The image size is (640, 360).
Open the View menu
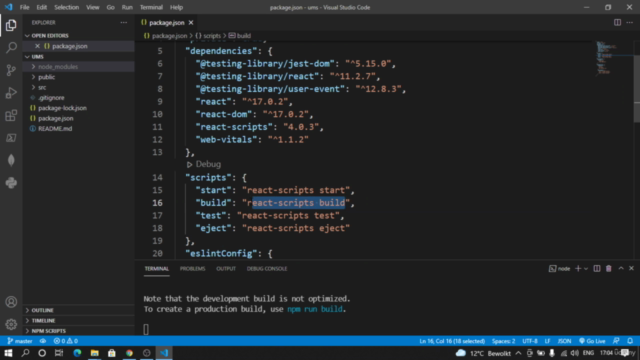click(93, 7)
